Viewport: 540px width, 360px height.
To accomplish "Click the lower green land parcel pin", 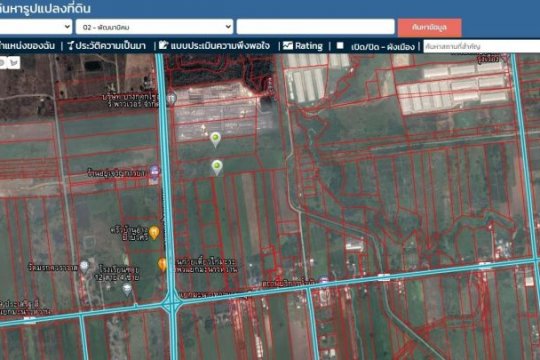I will click(217, 167).
